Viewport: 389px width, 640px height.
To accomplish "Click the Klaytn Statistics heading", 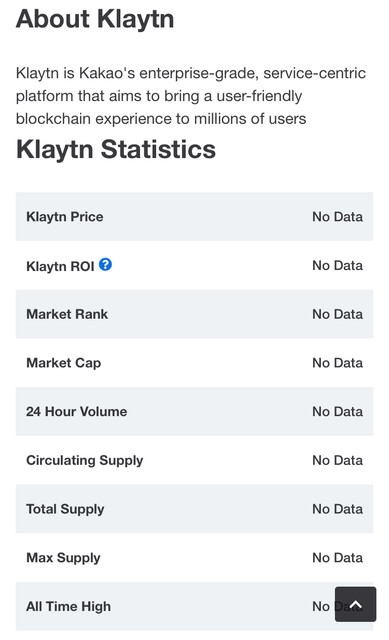I will click(x=116, y=149).
